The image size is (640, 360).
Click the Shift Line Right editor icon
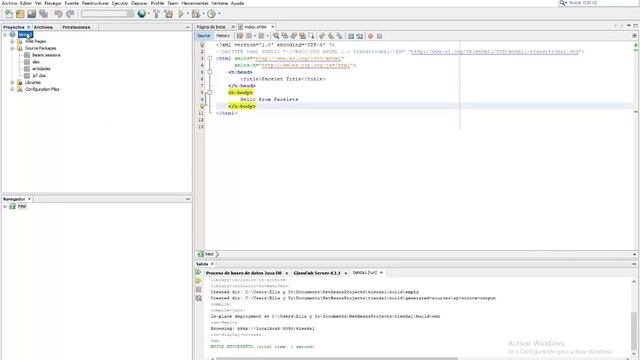click(x=360, y=36)
